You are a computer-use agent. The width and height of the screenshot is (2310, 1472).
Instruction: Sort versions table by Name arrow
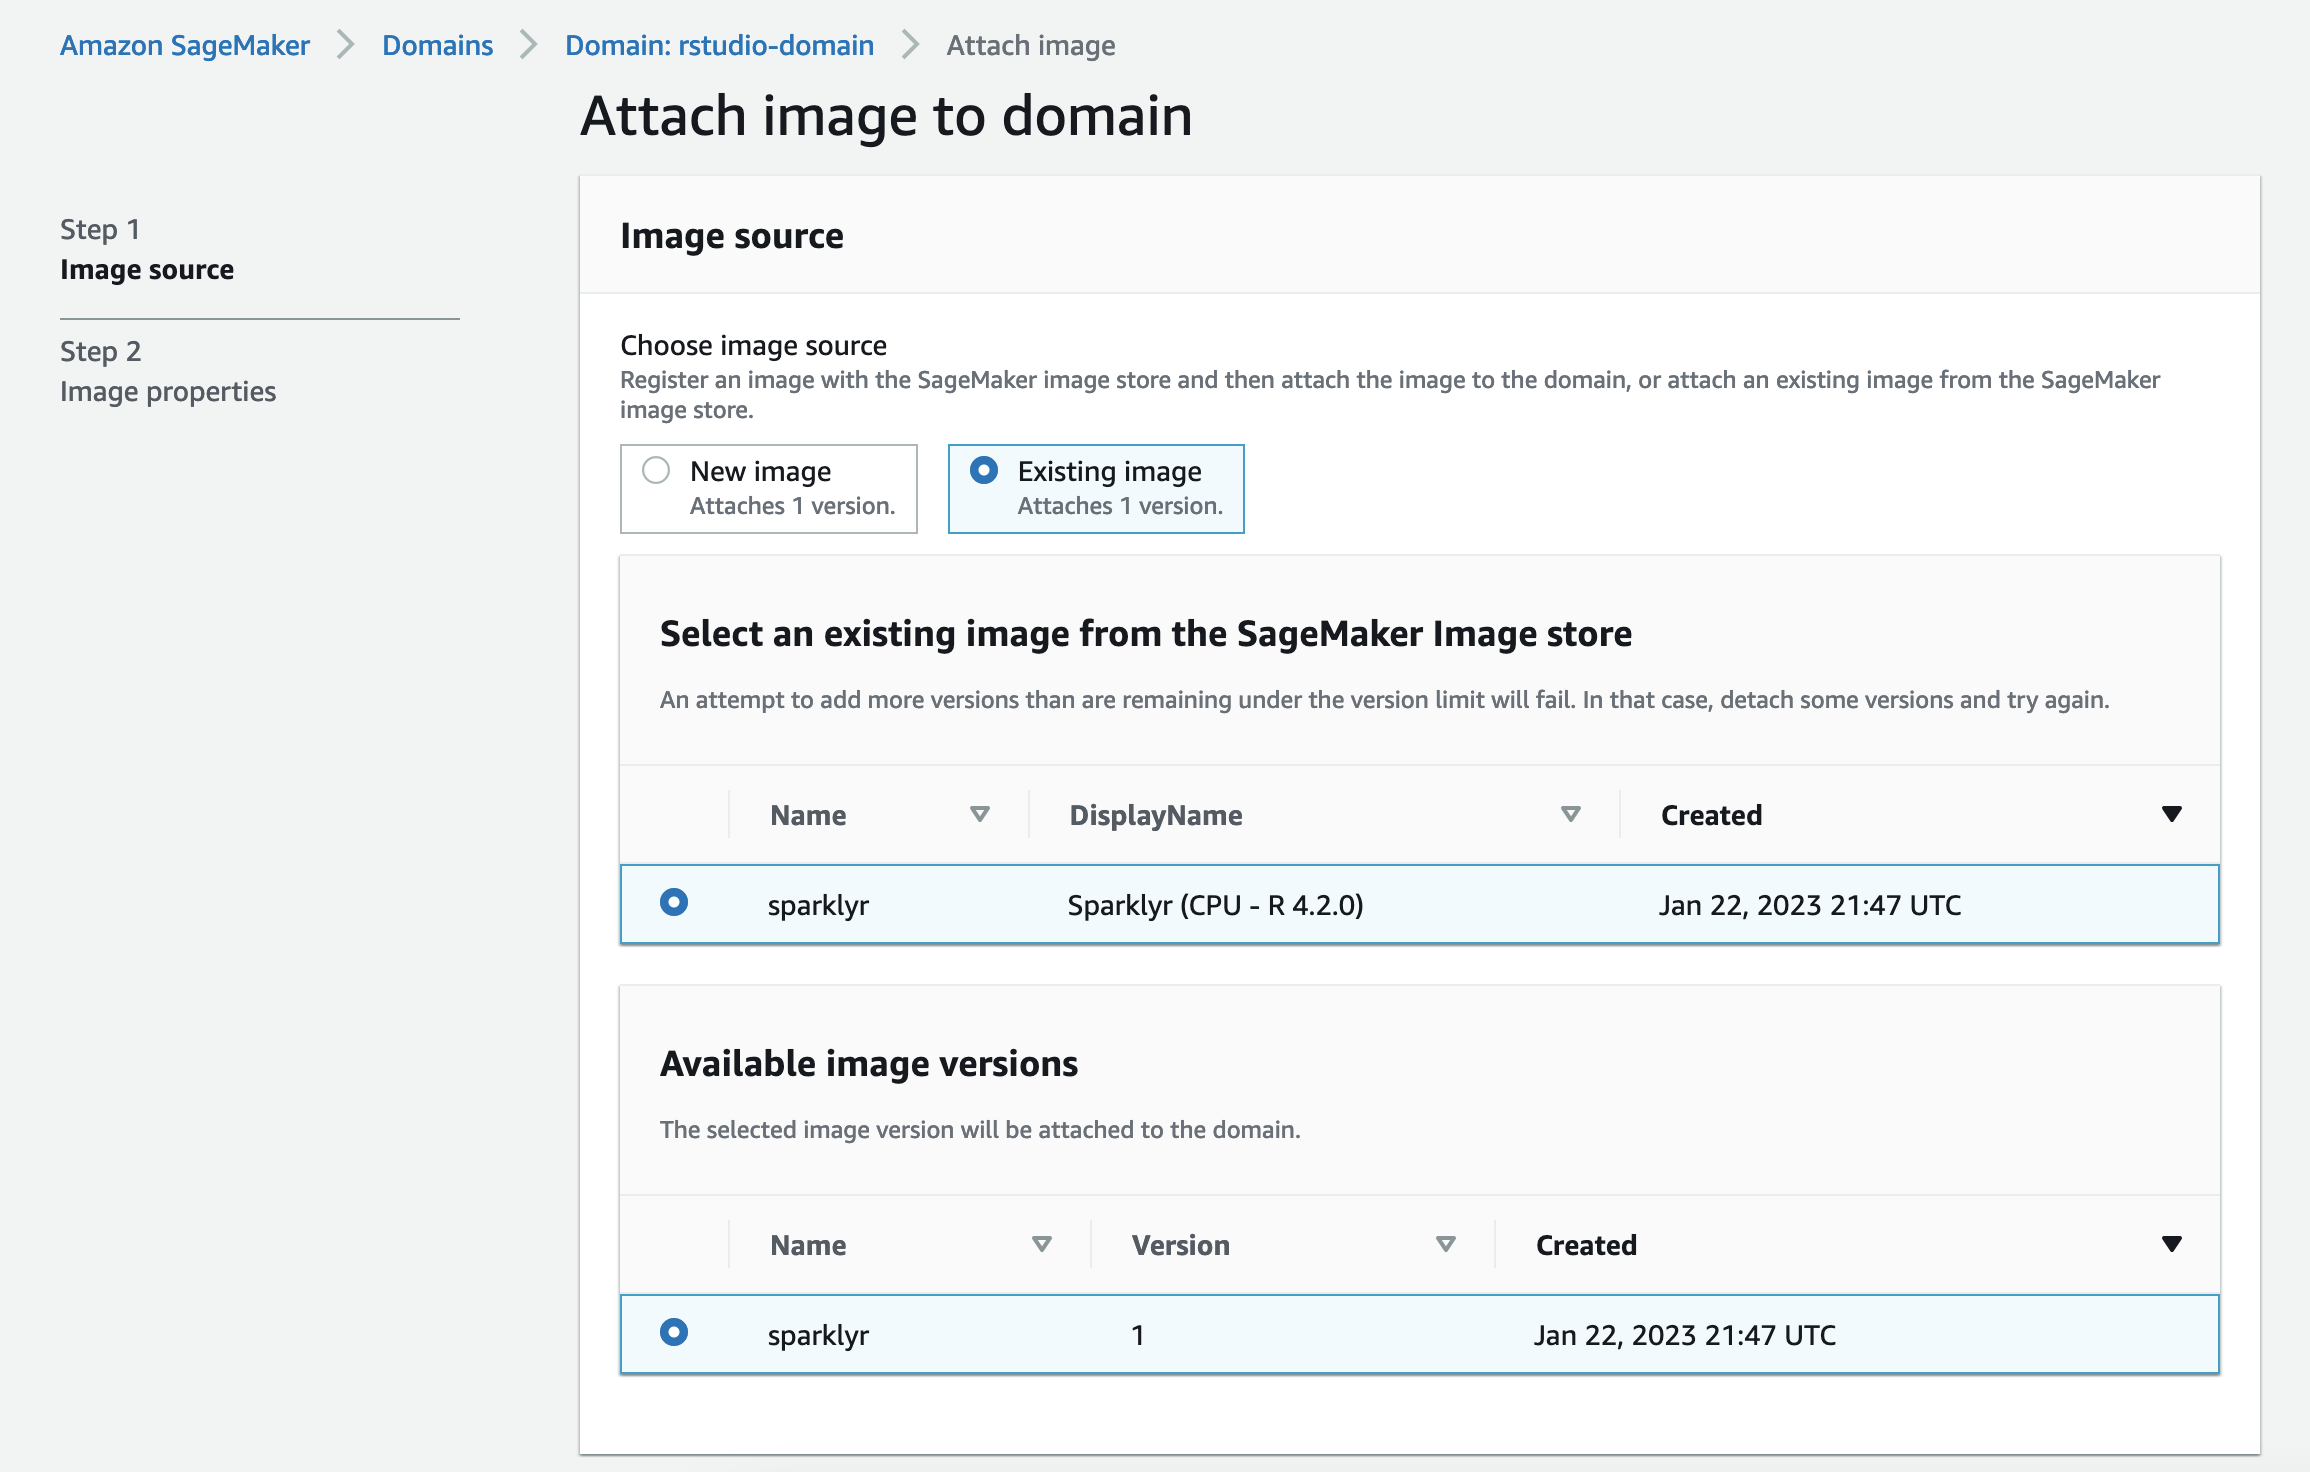(1041, 1245)
